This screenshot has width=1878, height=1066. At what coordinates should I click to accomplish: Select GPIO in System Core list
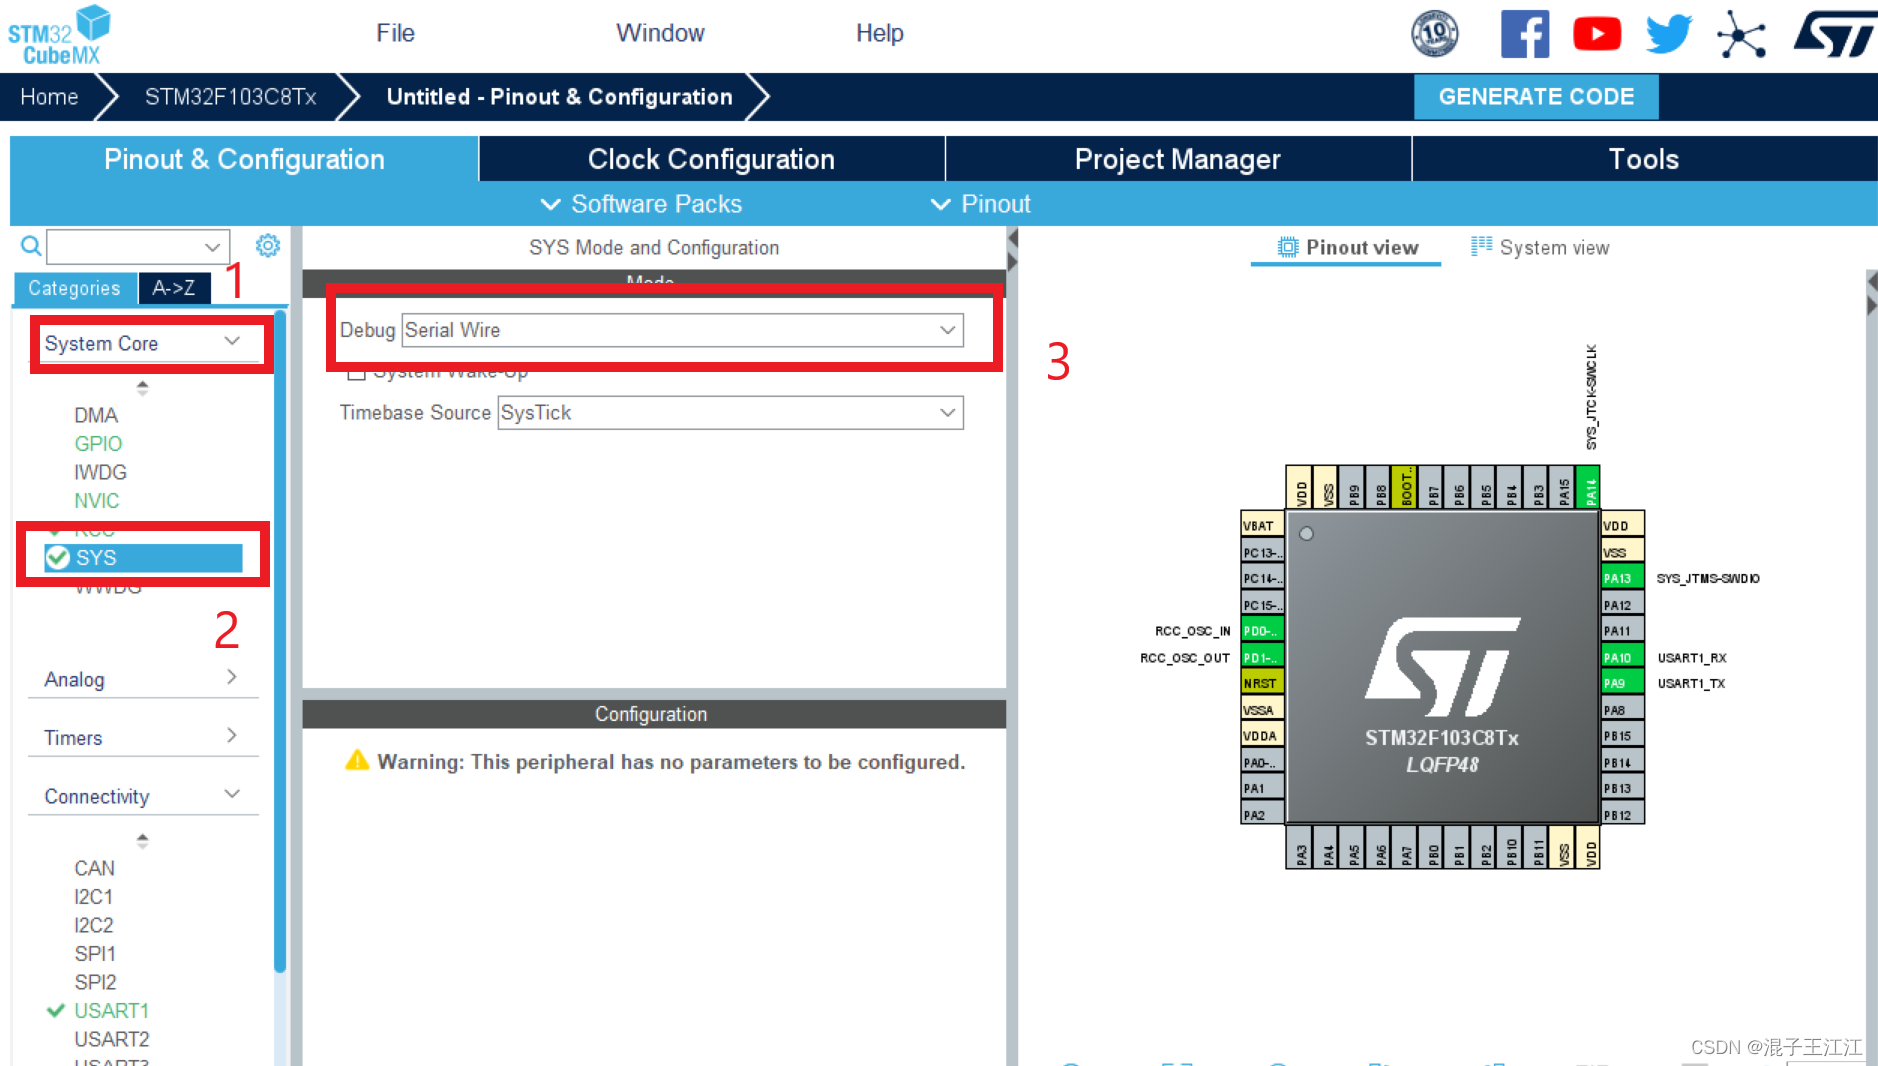98,443
